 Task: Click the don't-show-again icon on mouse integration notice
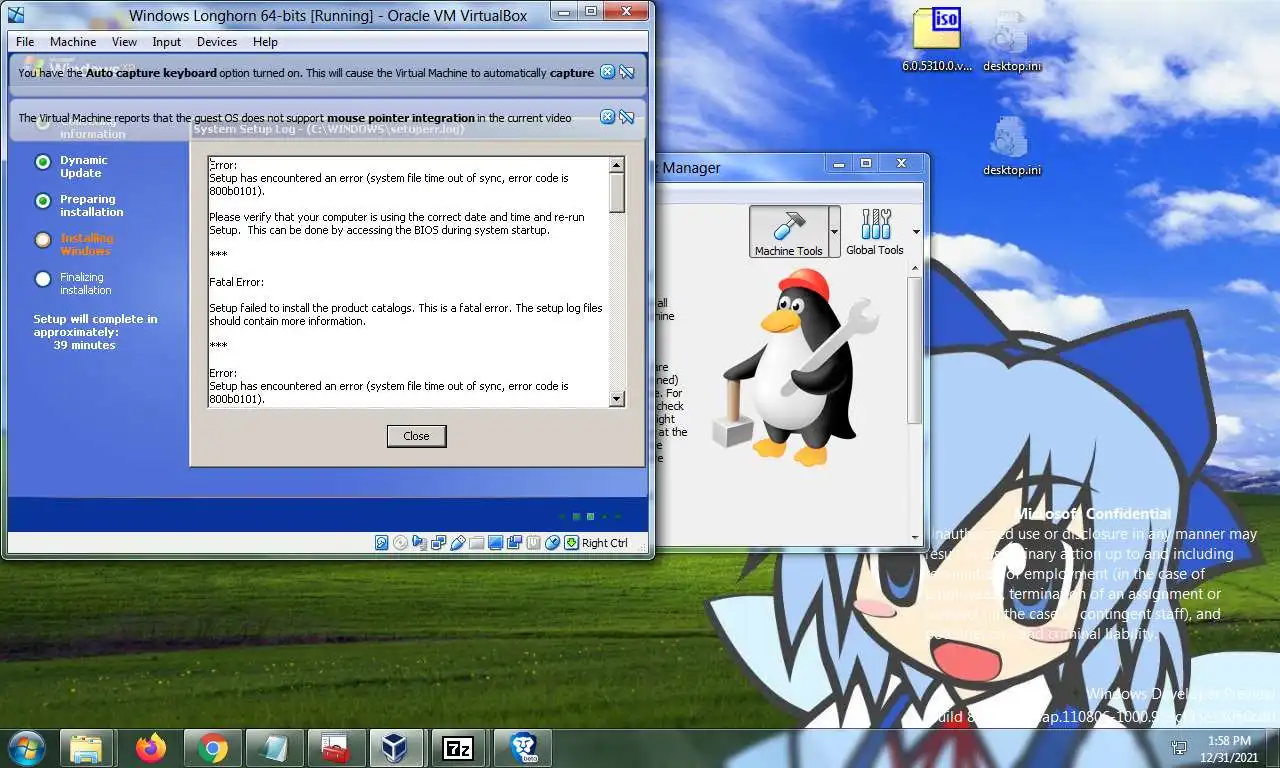coord(627,117)
